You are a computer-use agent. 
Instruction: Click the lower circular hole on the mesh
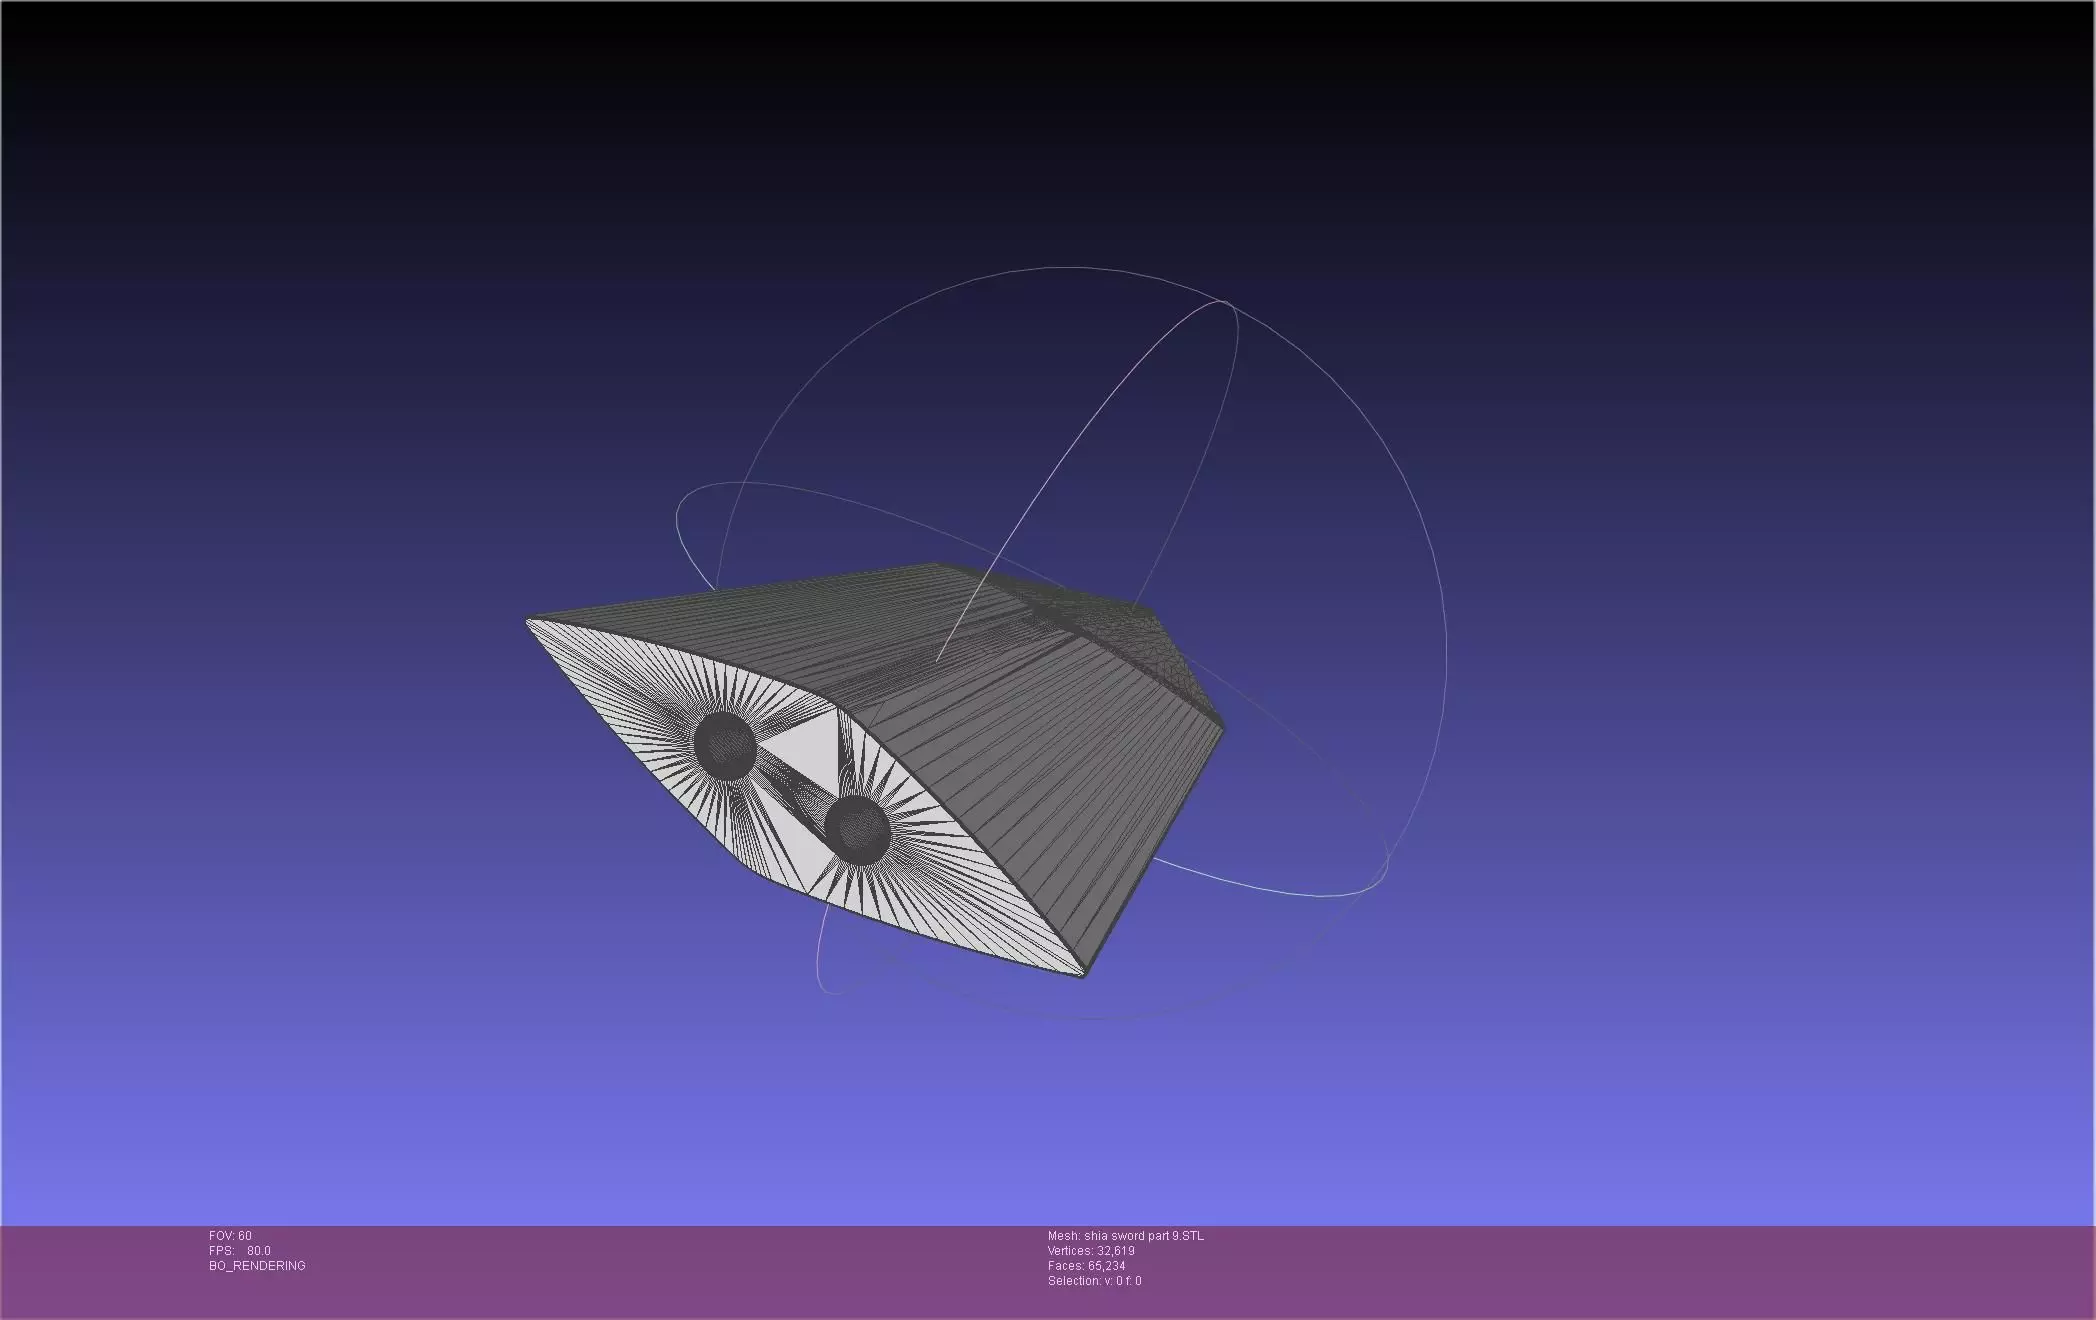(857, 830)
